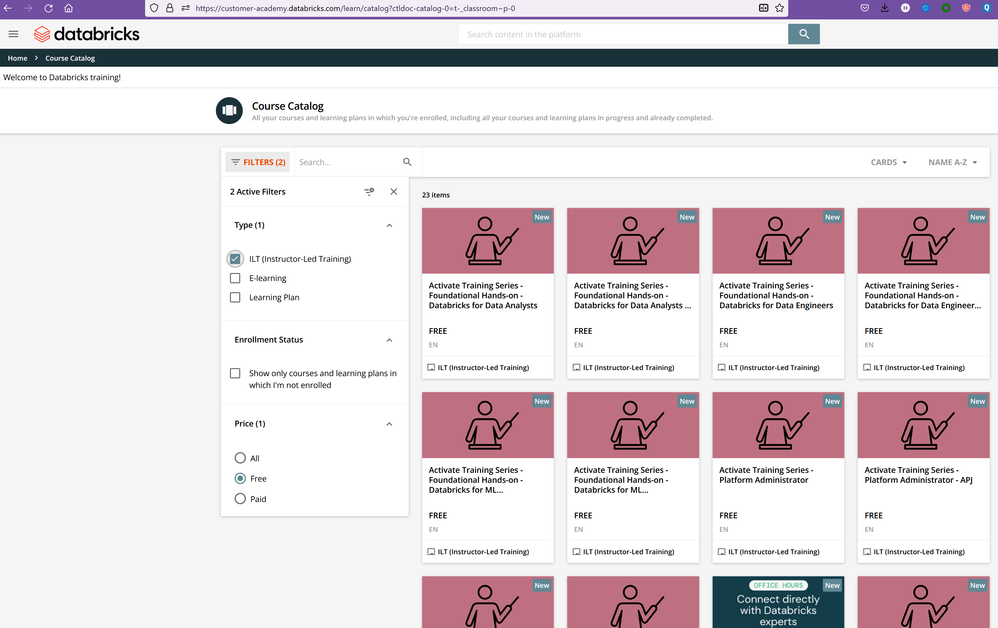Clear all active filters icon

pos(369,192)
